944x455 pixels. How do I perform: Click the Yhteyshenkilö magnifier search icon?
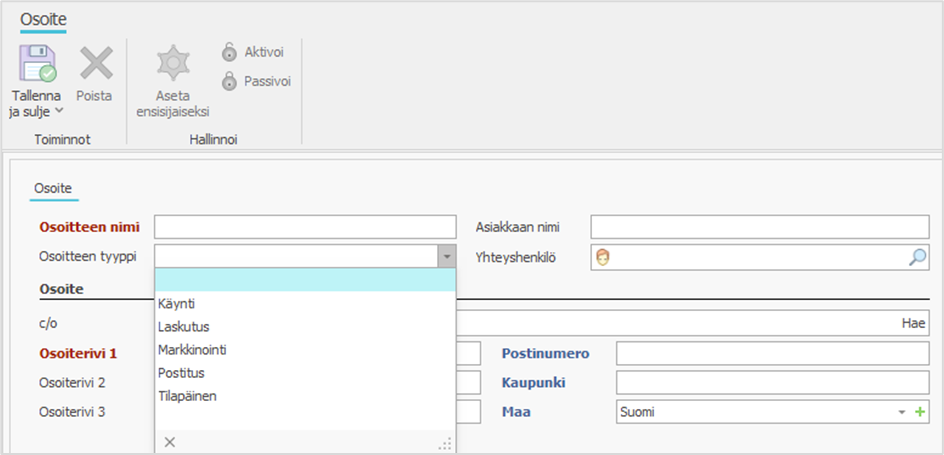coord(917,257)
